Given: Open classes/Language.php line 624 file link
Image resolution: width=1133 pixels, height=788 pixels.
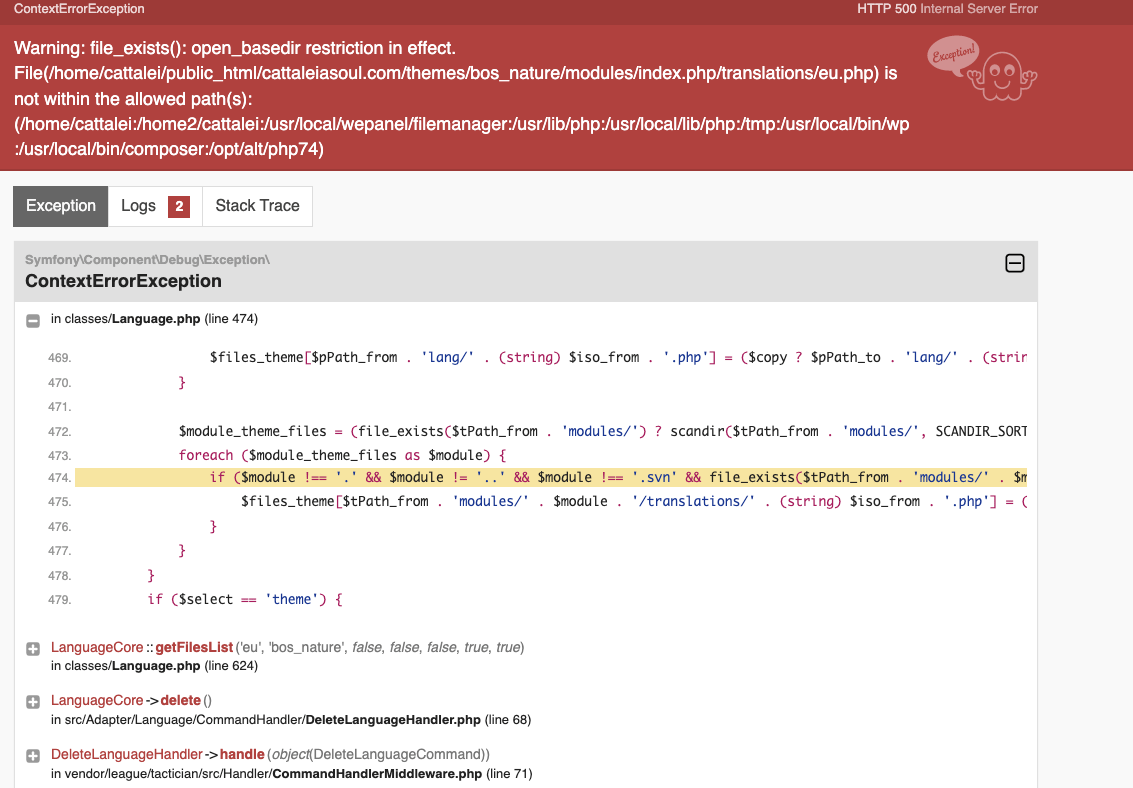Looking at the screenshot, I should (x=155, y=665).
